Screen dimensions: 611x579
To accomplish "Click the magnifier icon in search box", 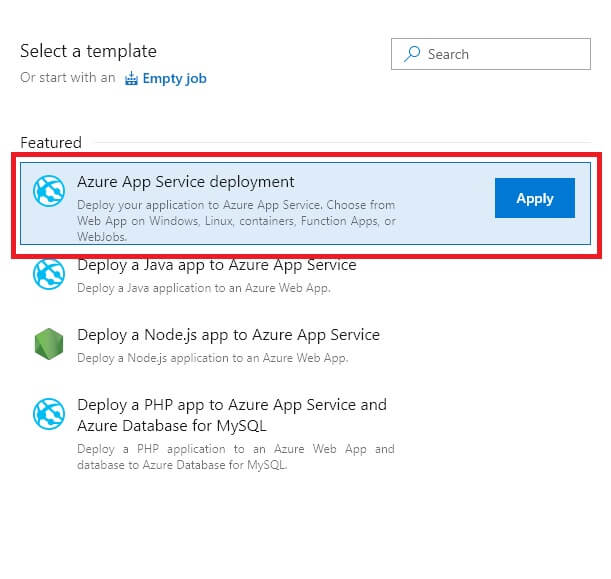I will tap(412, 54).
